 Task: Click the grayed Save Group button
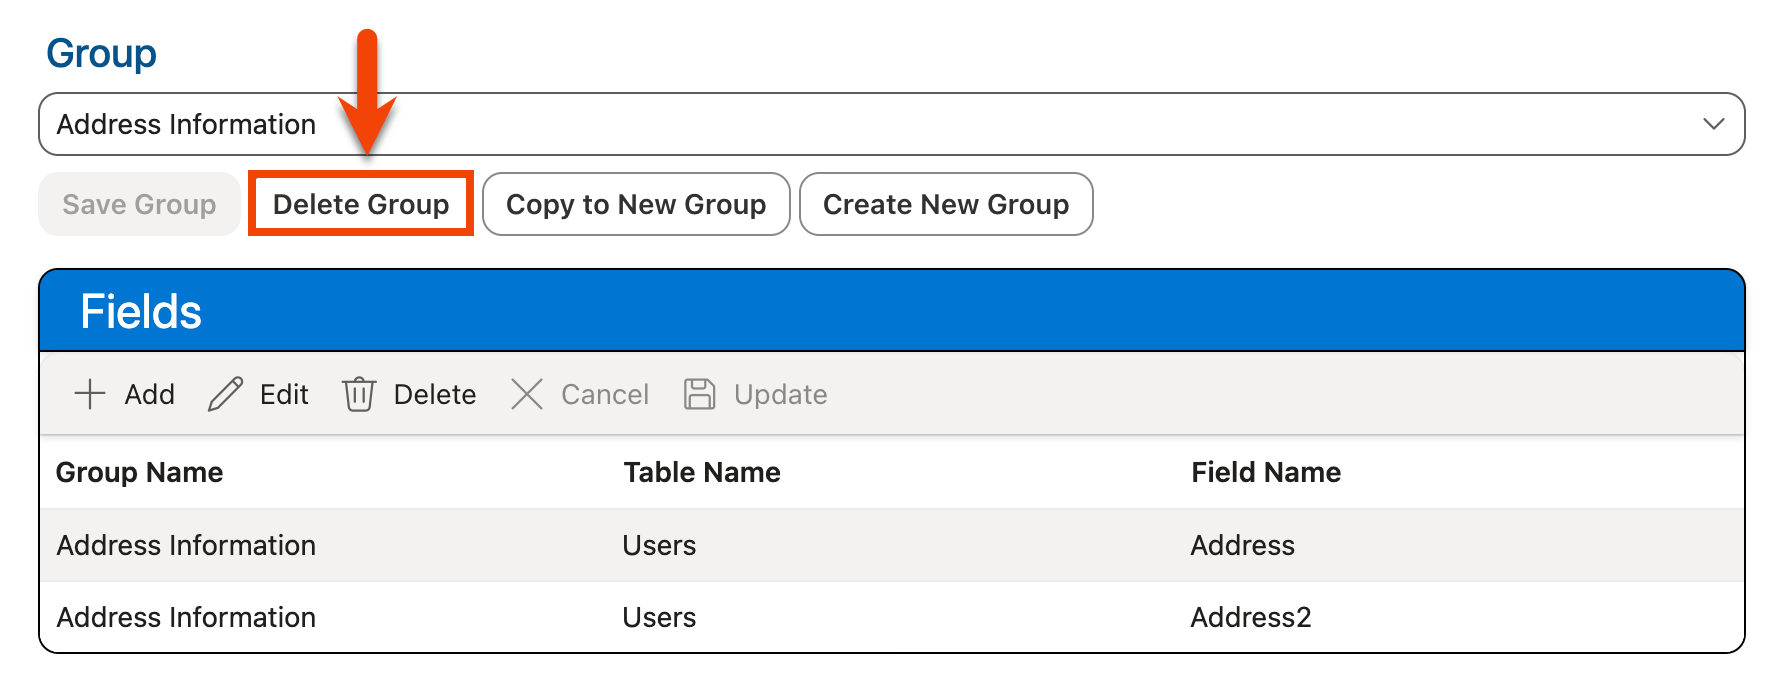click(139, 204)
